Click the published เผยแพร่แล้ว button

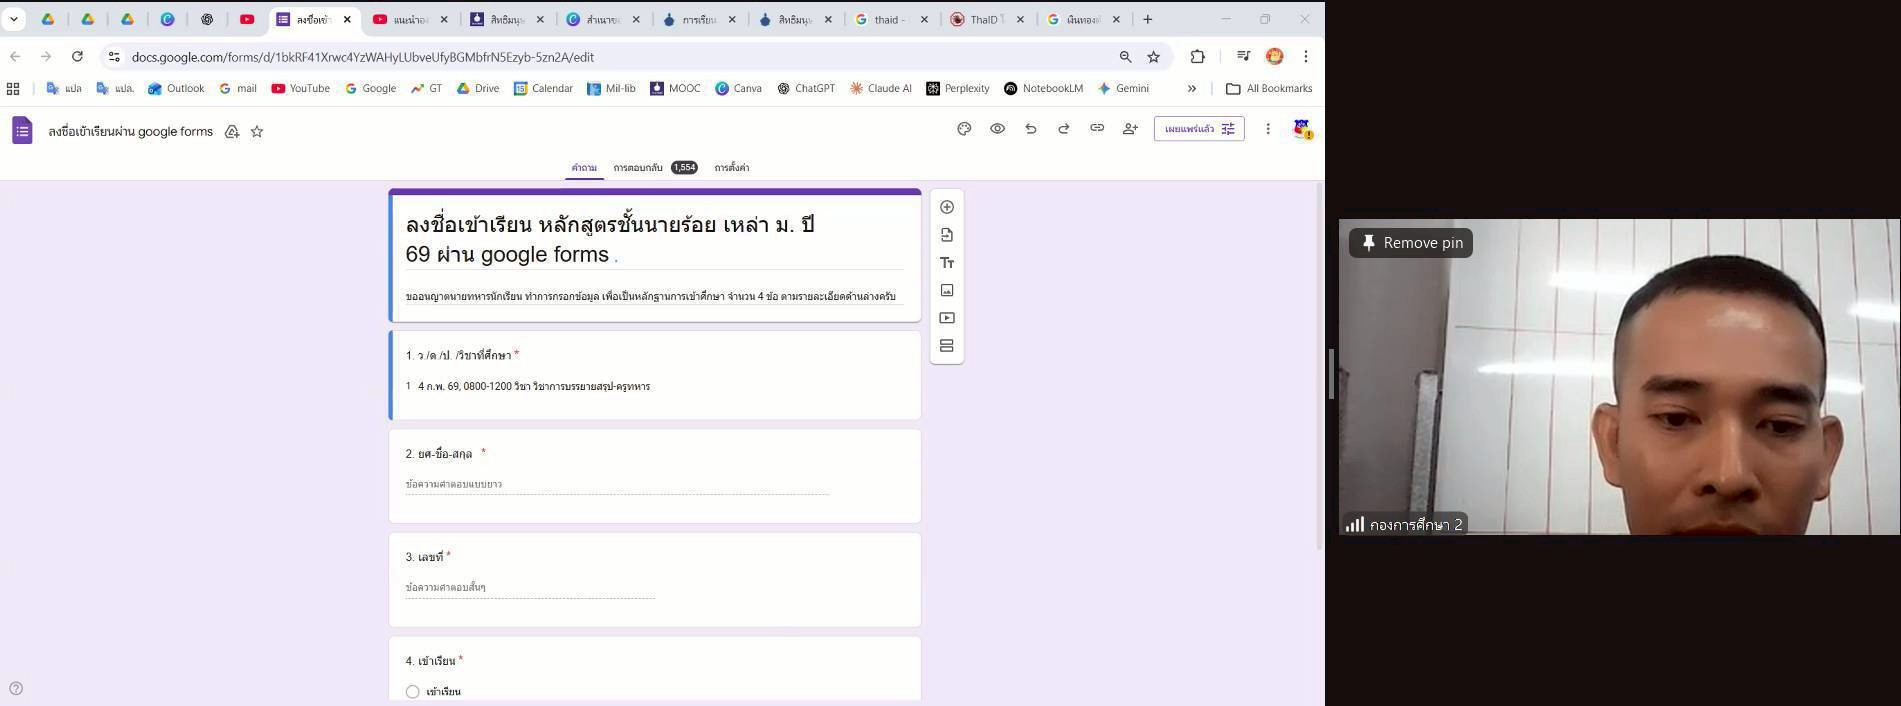(x=1198, y=129)
